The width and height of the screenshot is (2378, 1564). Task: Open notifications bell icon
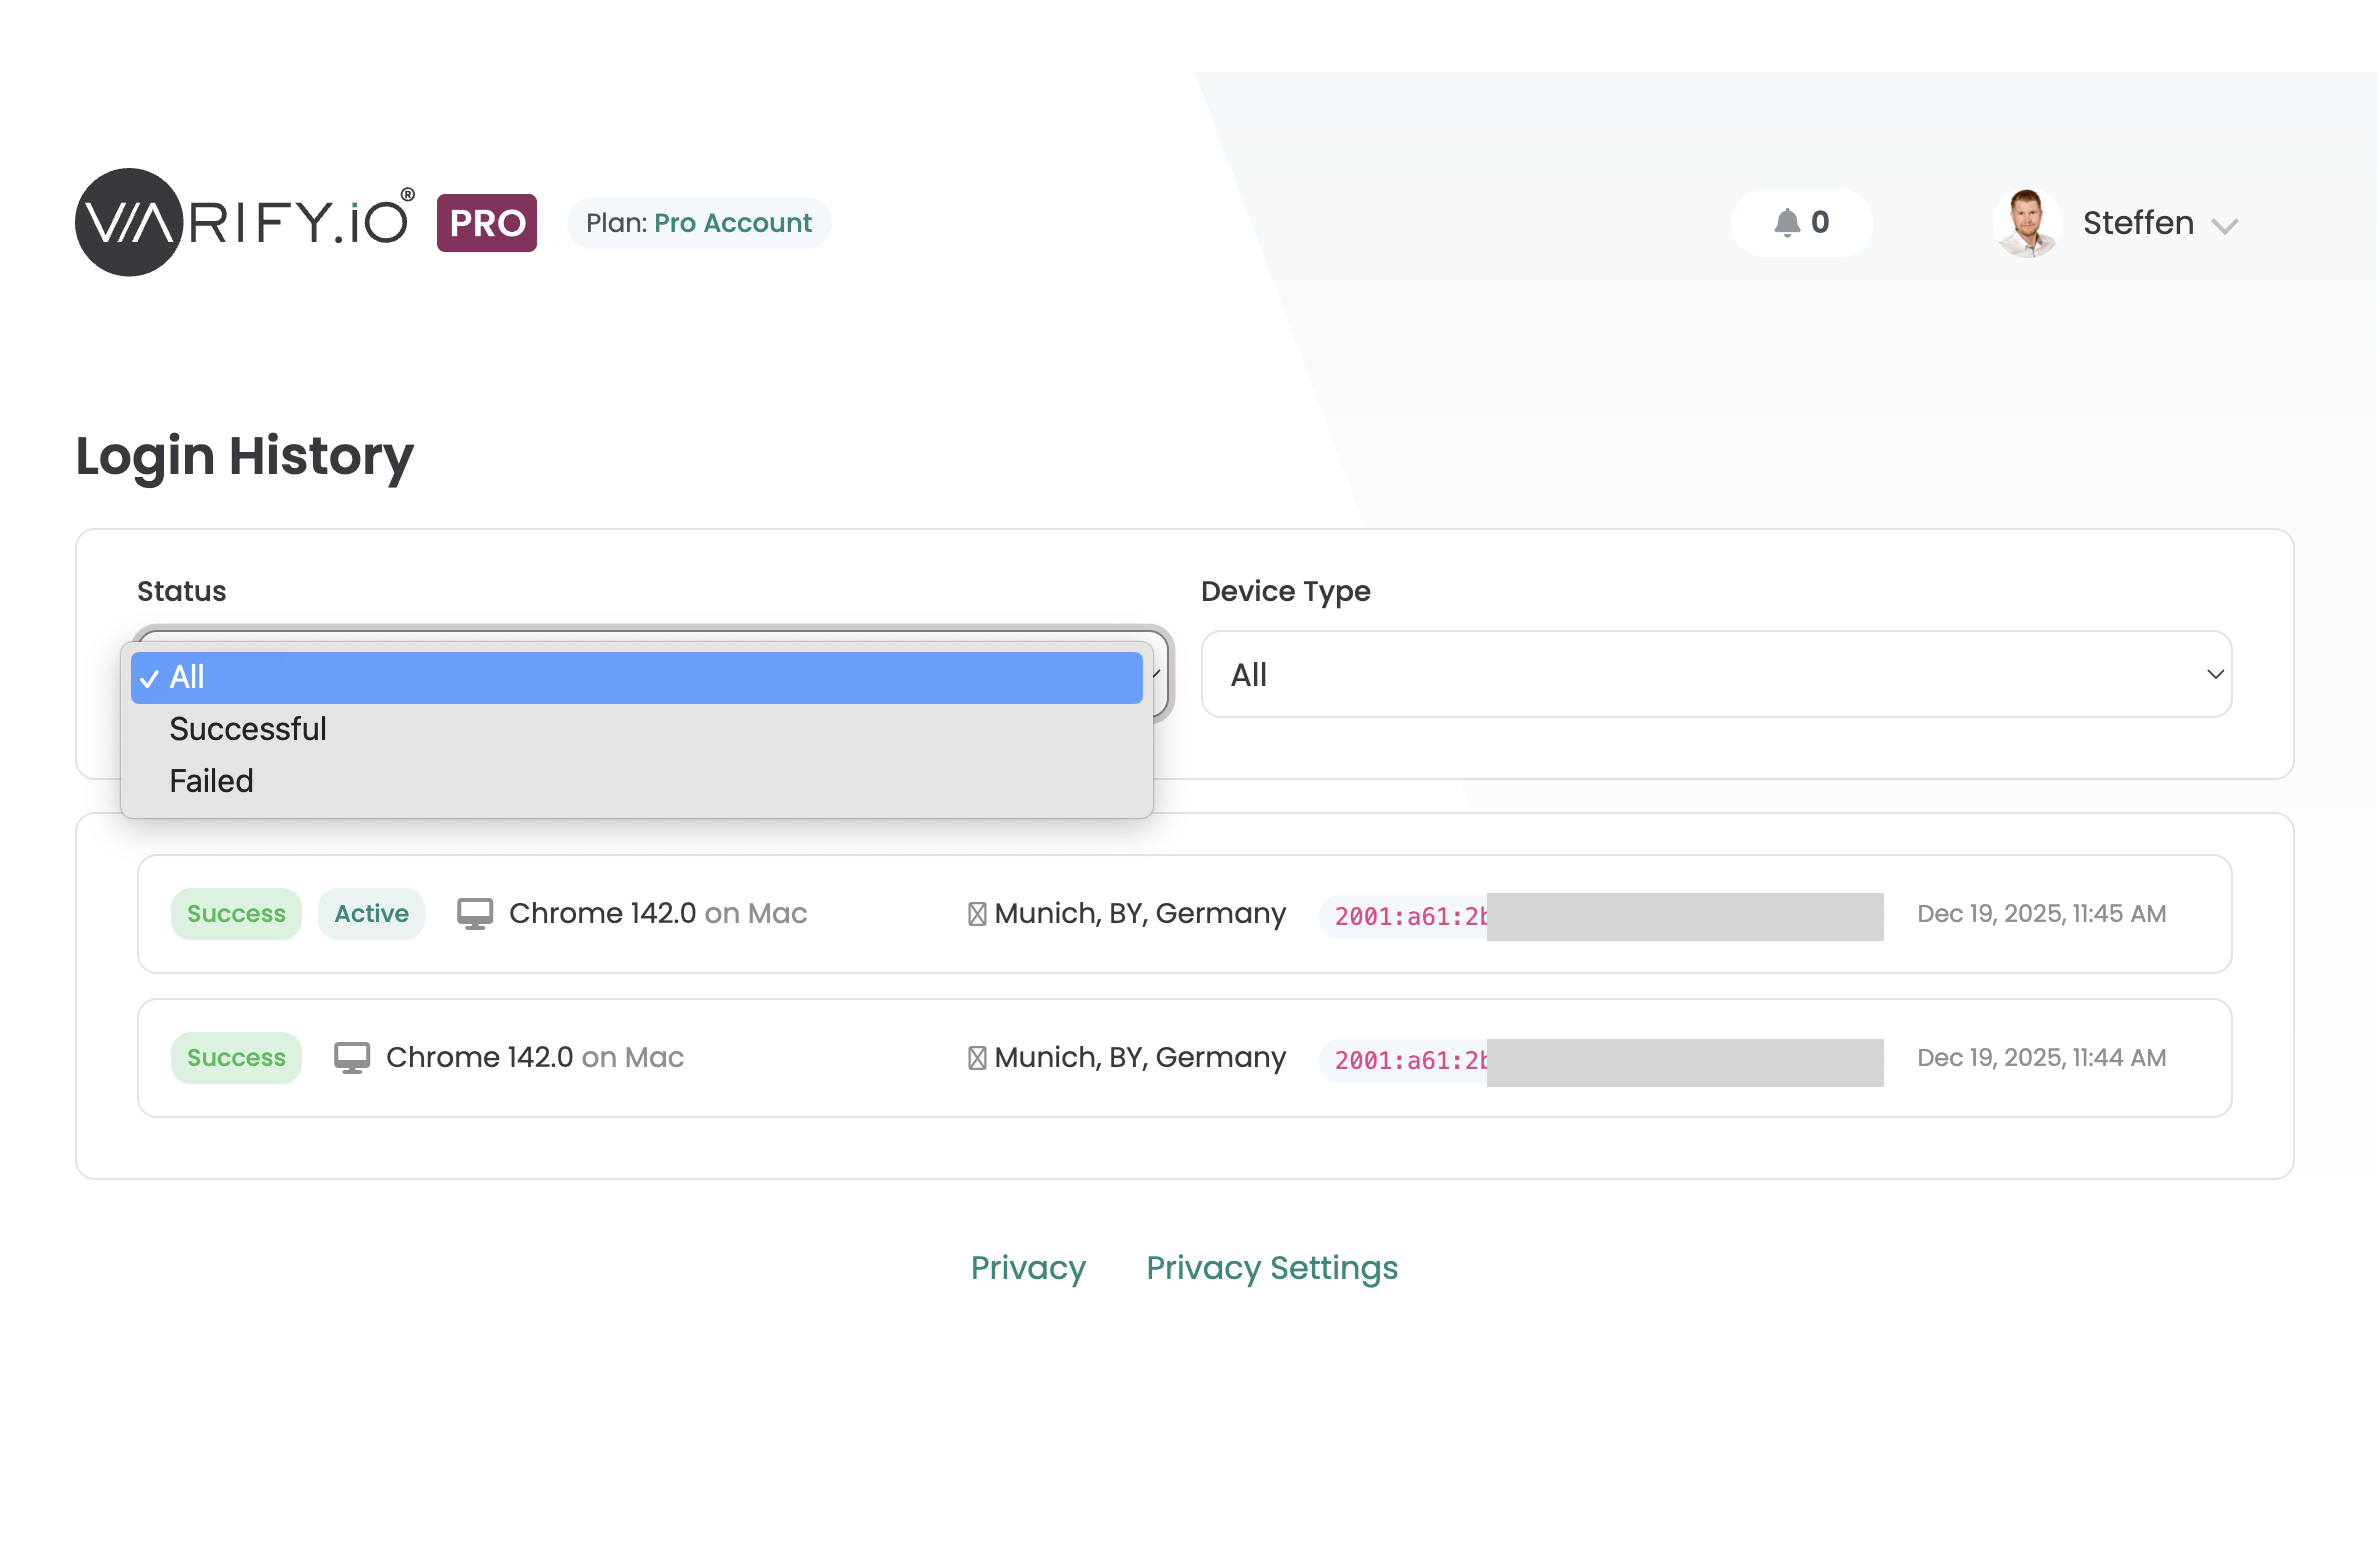pyautogui.click(x=1787, y=222)
